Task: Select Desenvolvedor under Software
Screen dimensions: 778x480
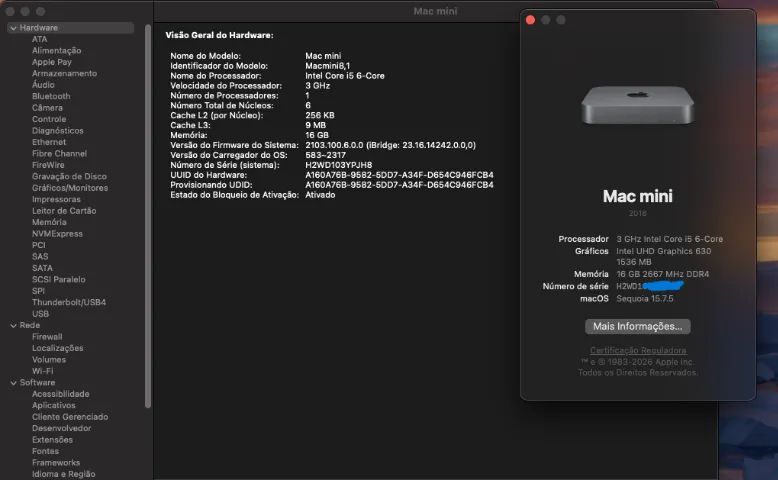Action: pos(62,428)
